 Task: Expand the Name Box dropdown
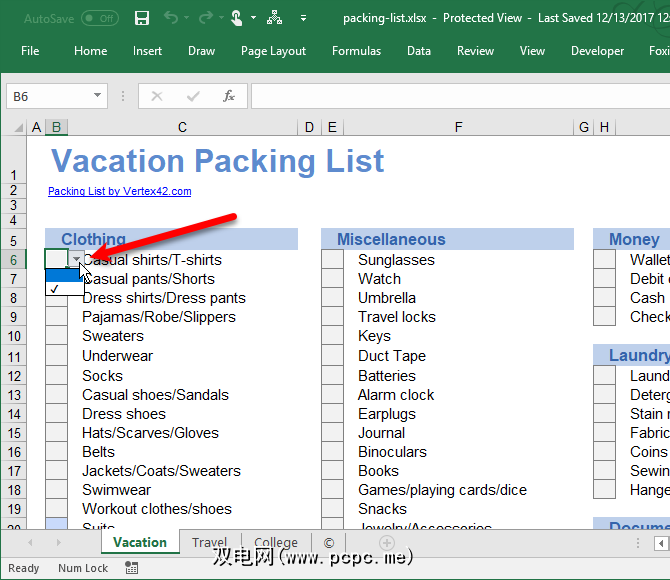[97, 96]
